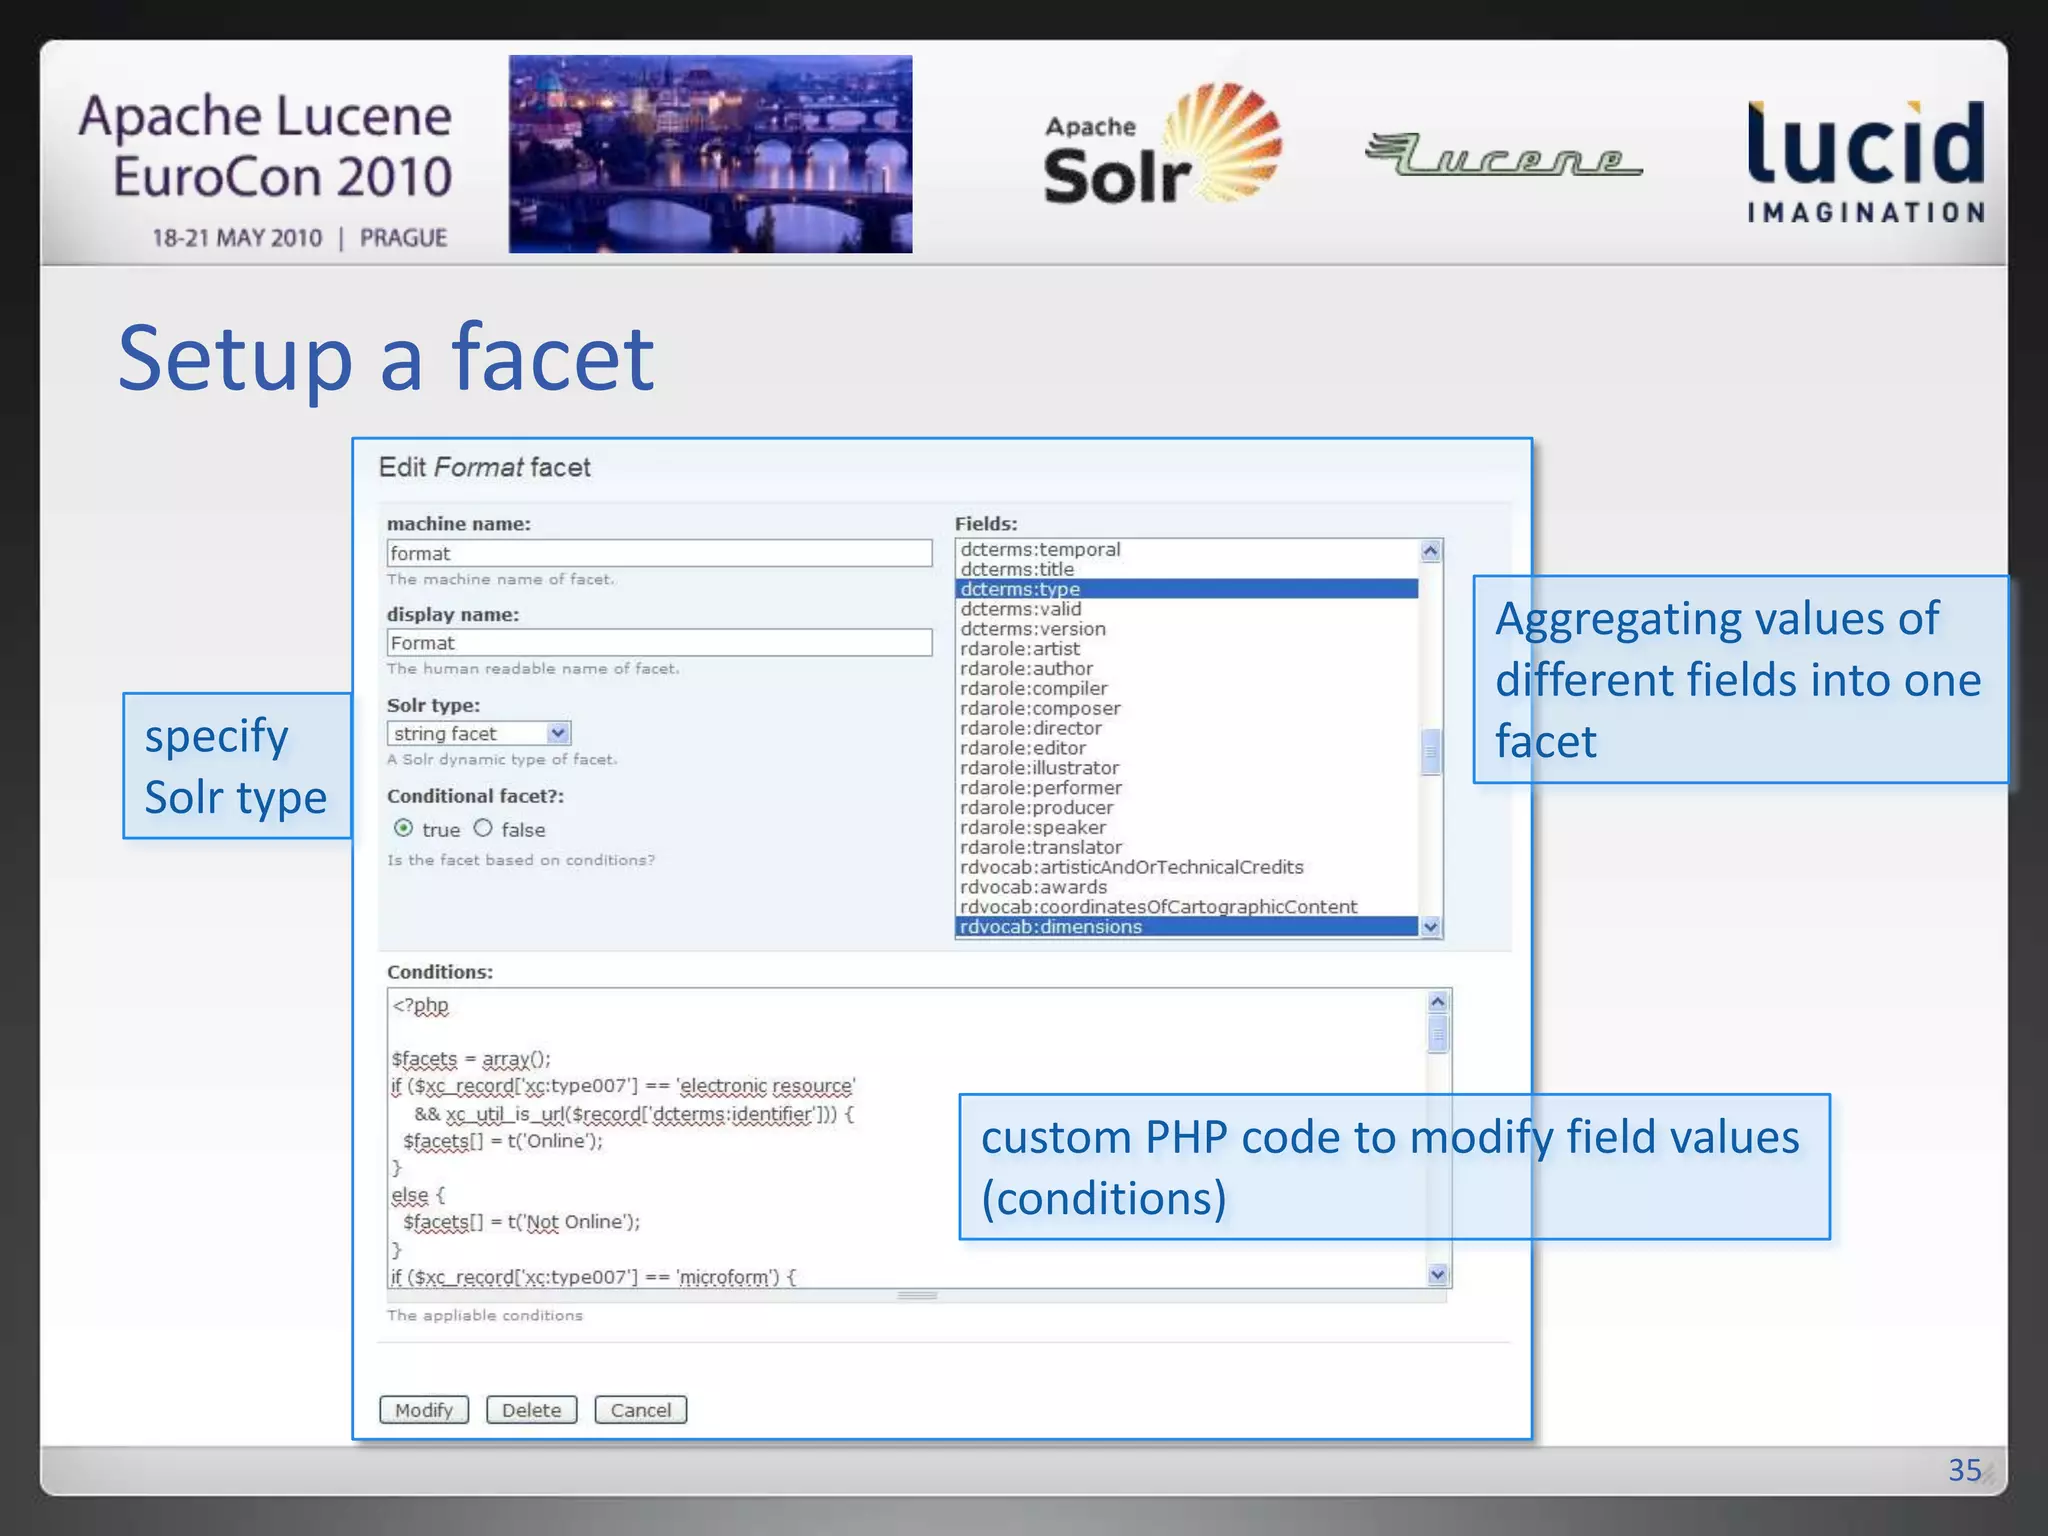Screen dimensions: 2048x1536
Task: Select rdvocab:dimensions in Fields list
Action: click(x=1050, y=927)
